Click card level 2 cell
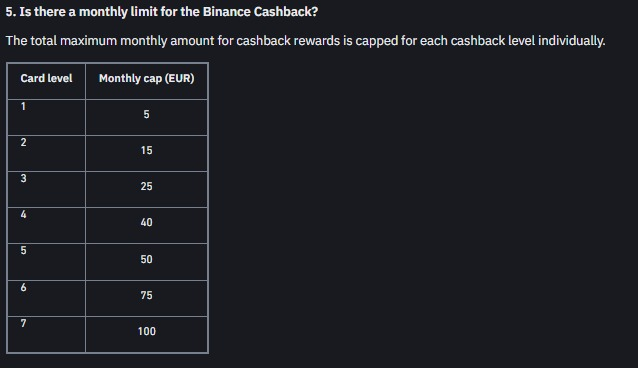This screenshot has width=638, height=368. (x=46, y=153)
